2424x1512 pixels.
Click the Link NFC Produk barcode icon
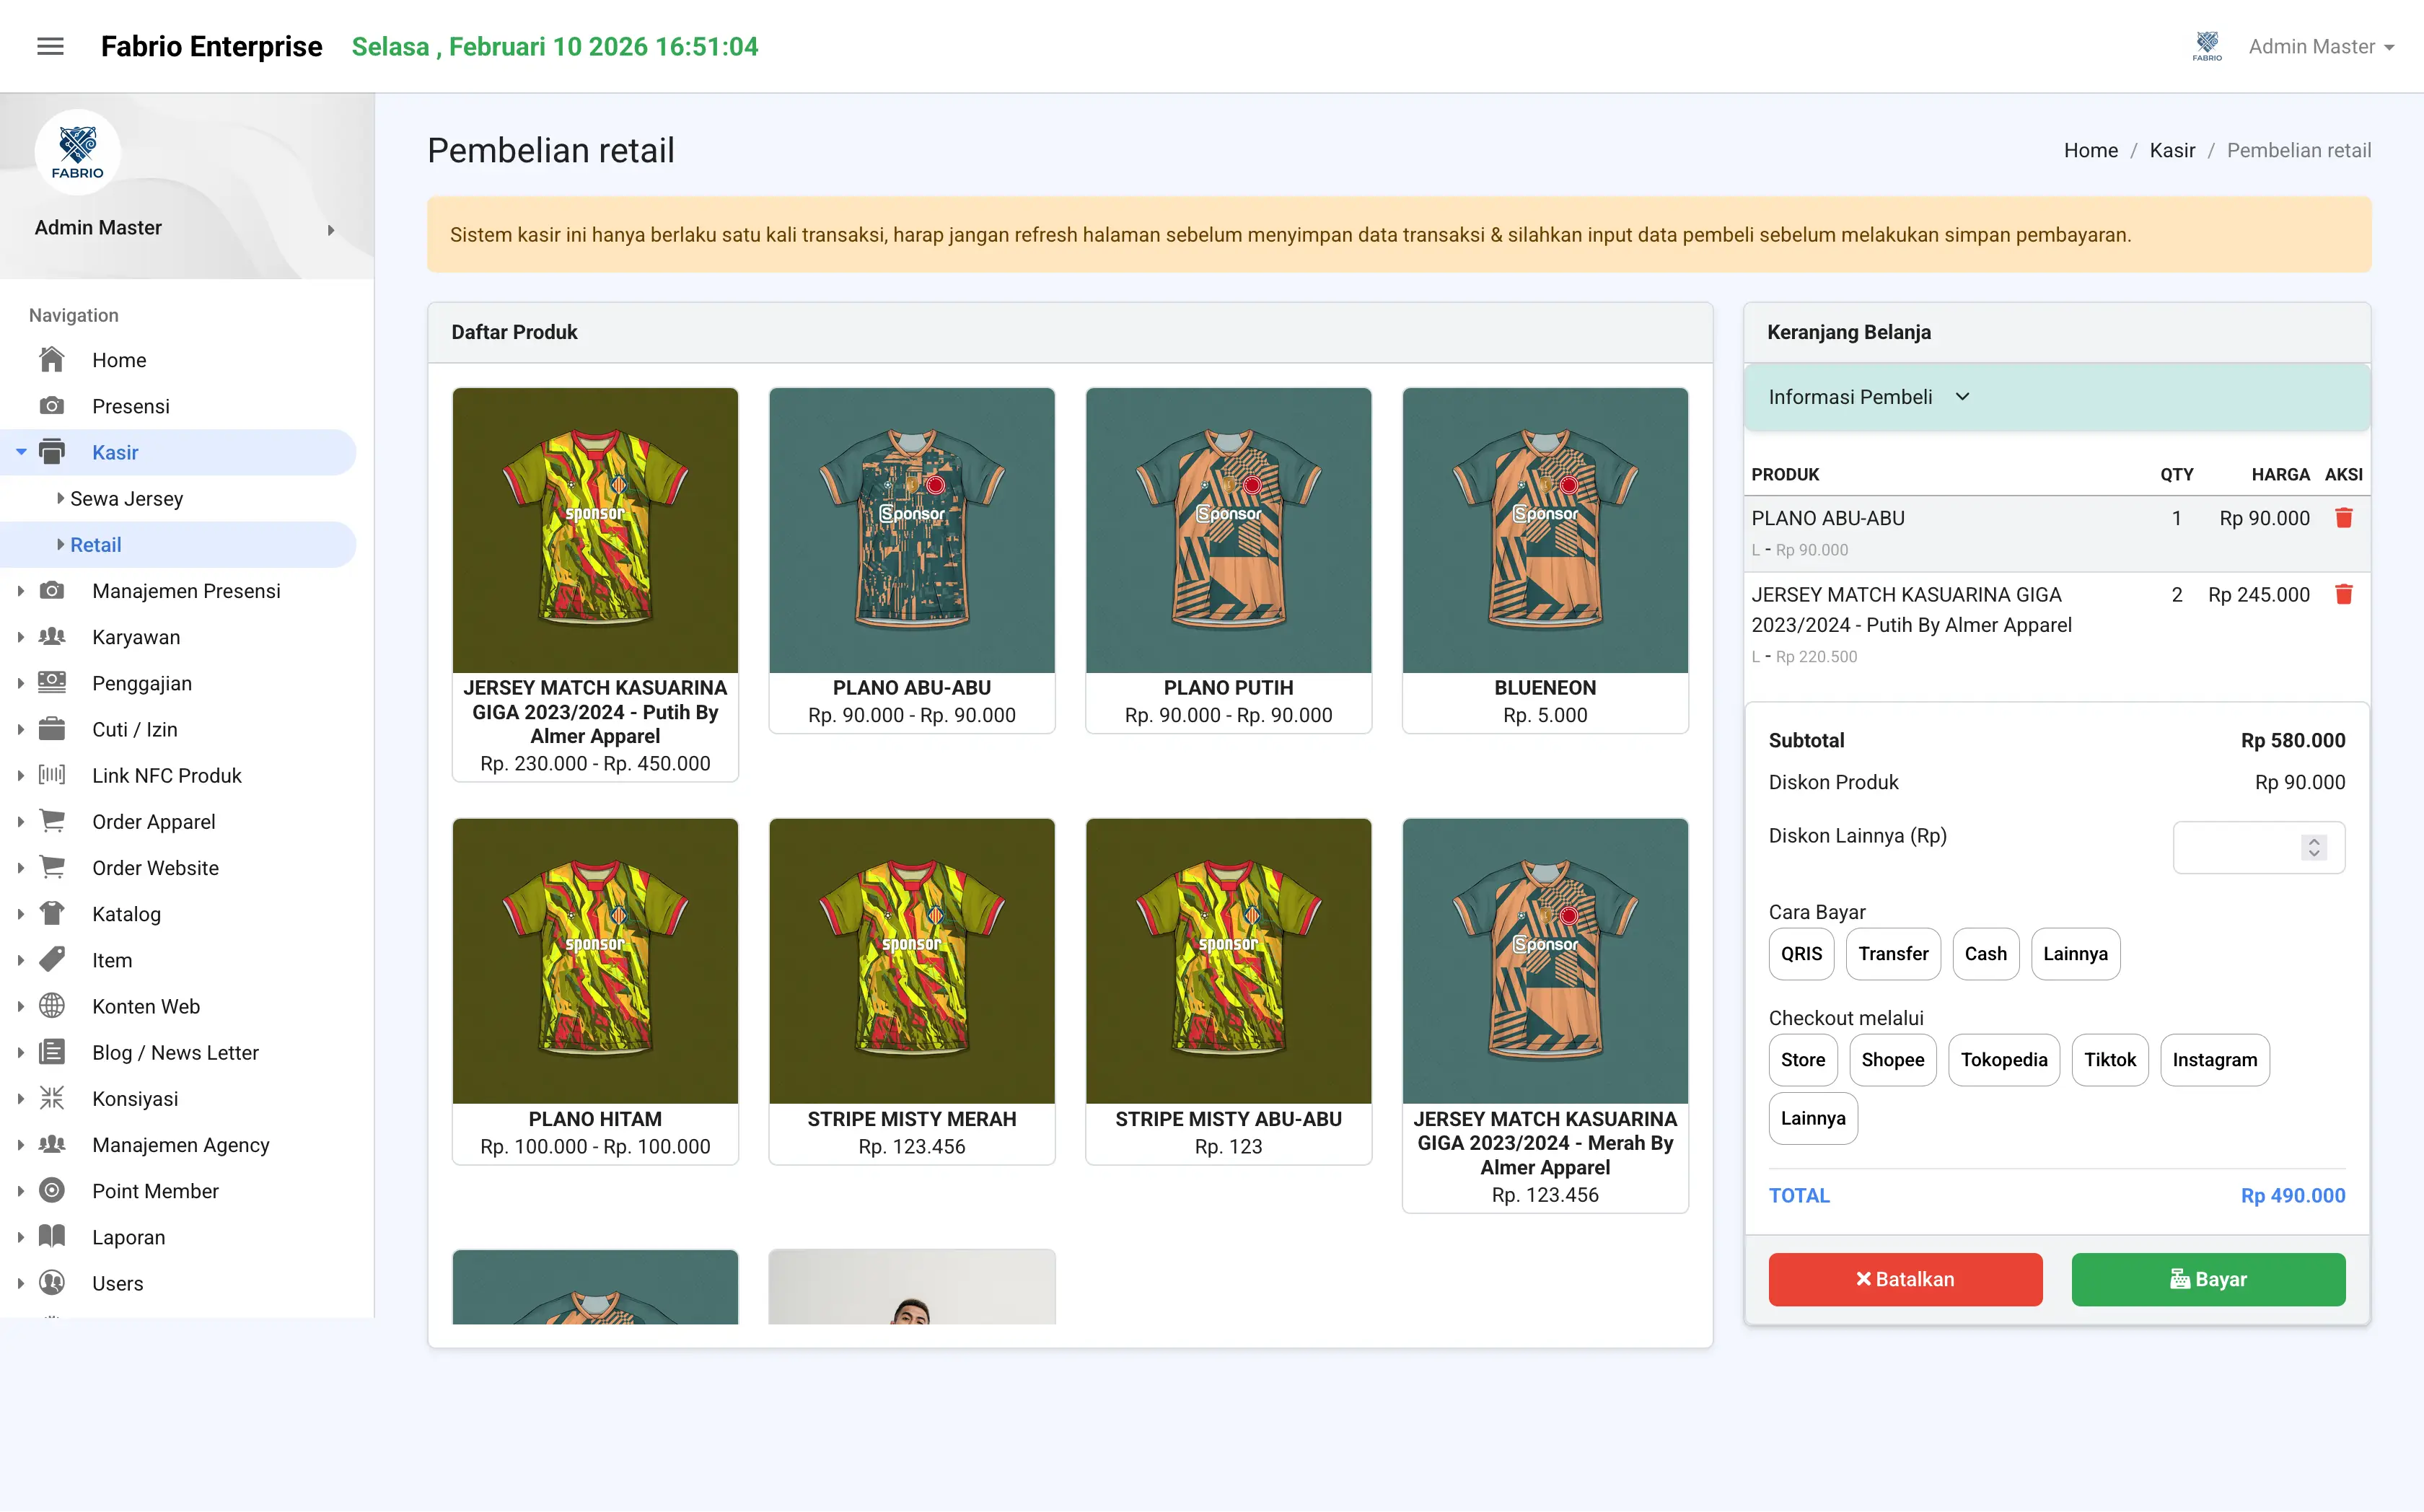click(52, 774)
